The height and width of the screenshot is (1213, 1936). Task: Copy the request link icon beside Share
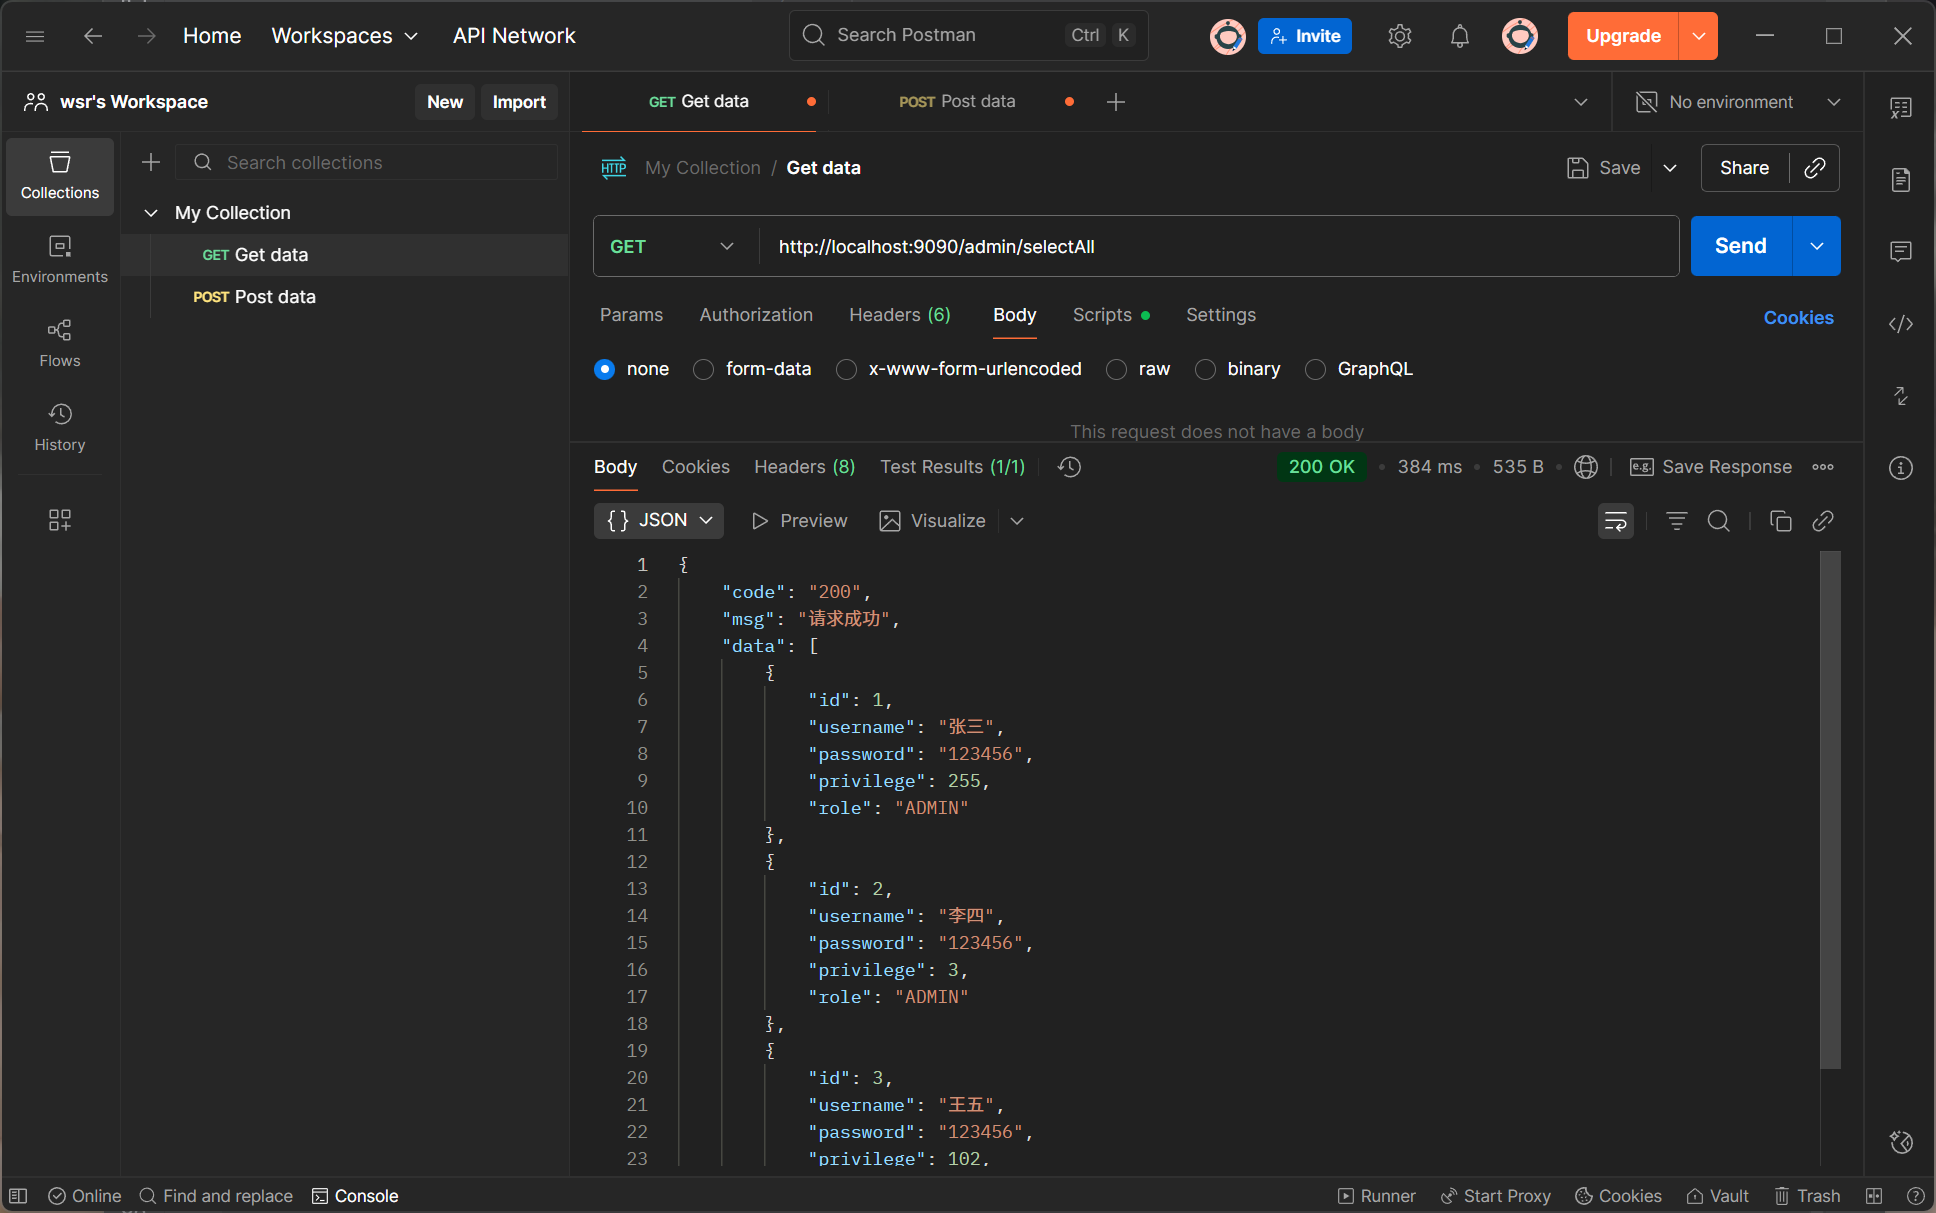tap(1815, 168)
